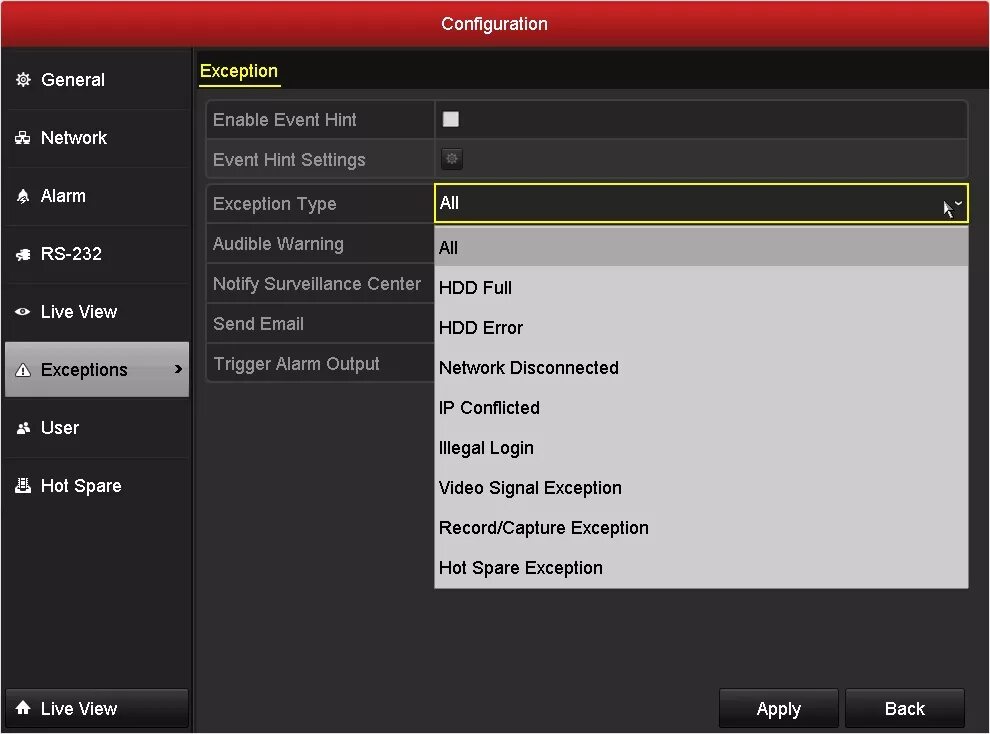
Task: Pick Illegal Login exception type
Action: pyautogui.click(x=701, y=447)
